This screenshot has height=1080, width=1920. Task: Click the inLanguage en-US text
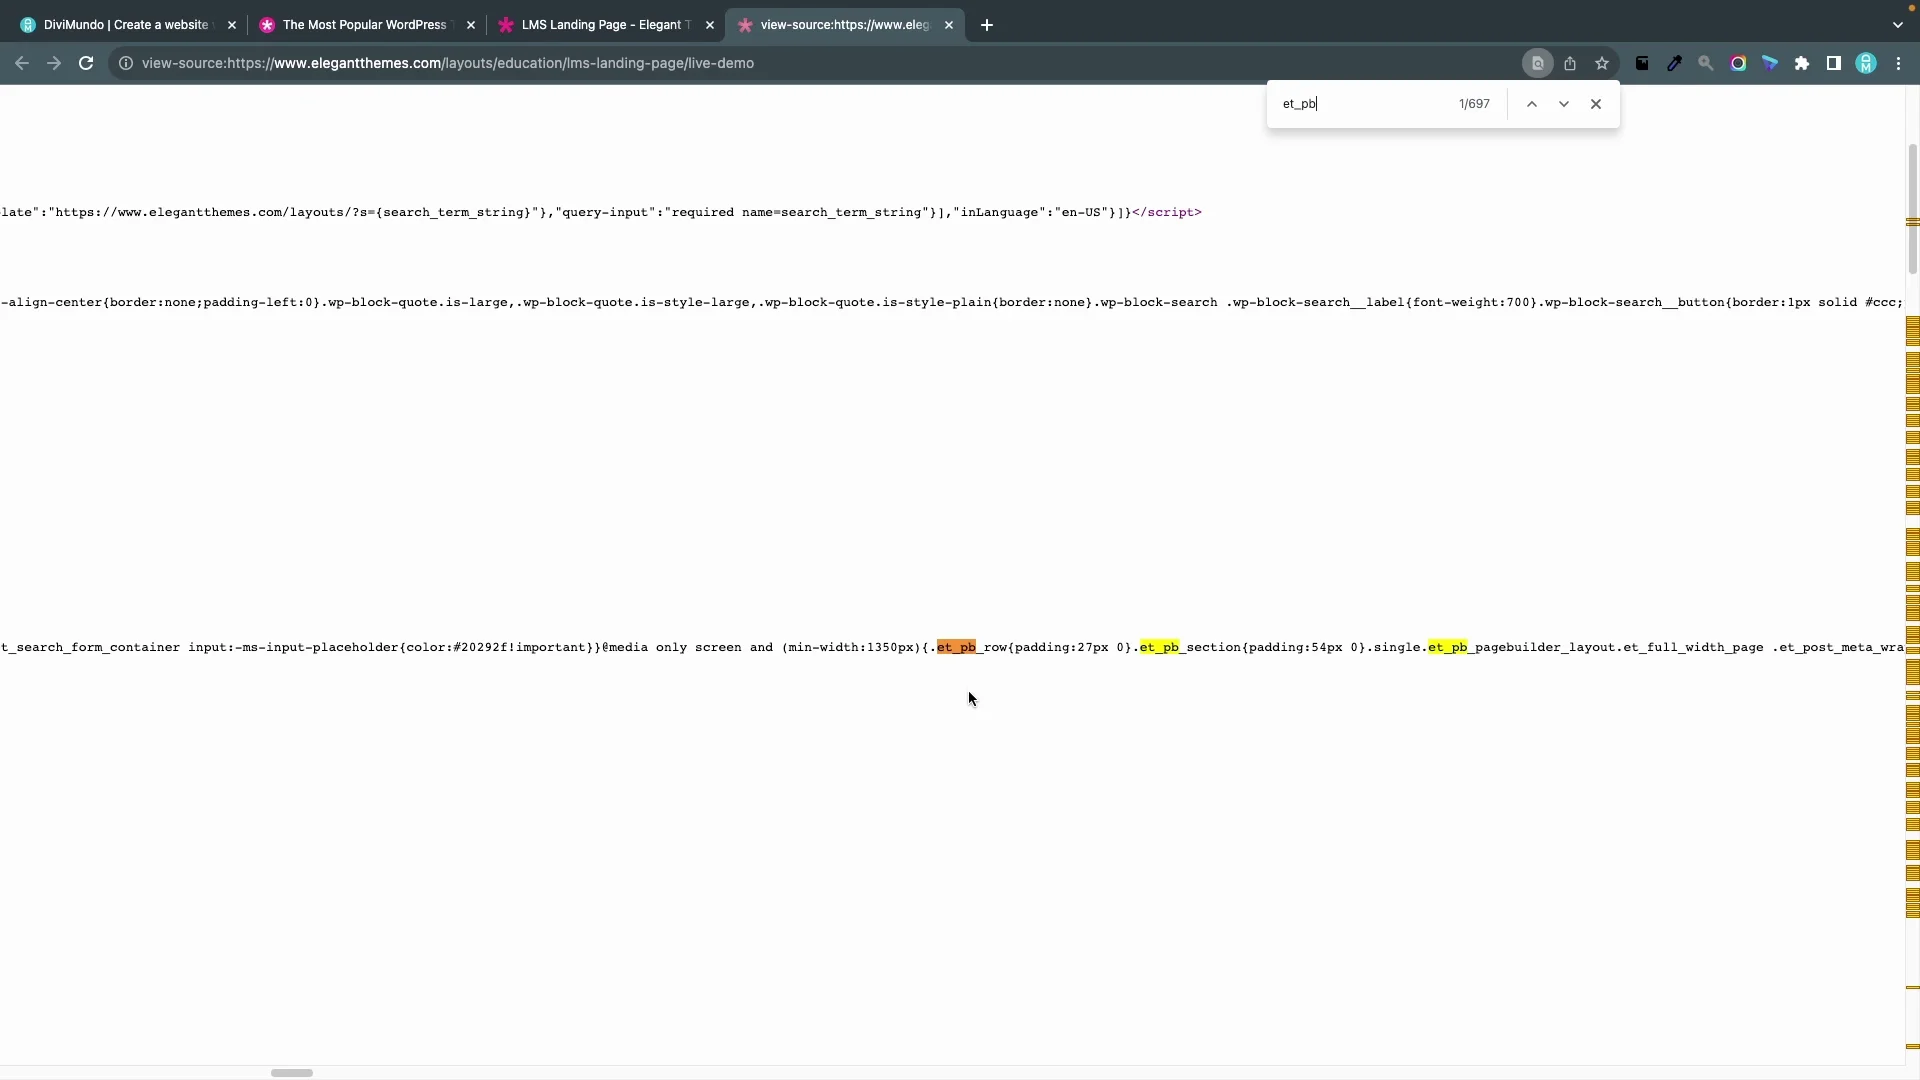click(x=1036, y=212)
